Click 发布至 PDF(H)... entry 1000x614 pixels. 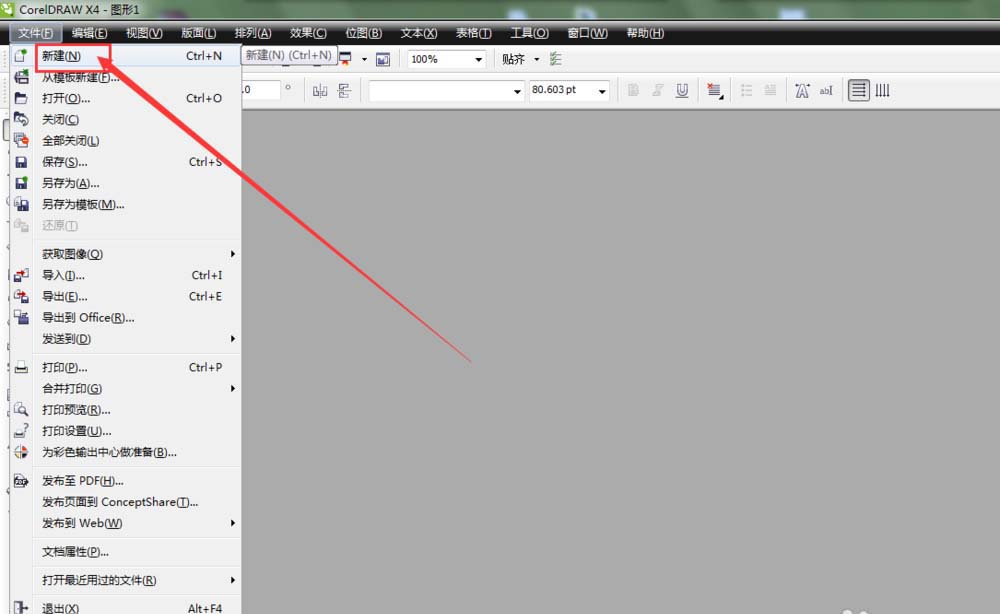tap(128, 481)
